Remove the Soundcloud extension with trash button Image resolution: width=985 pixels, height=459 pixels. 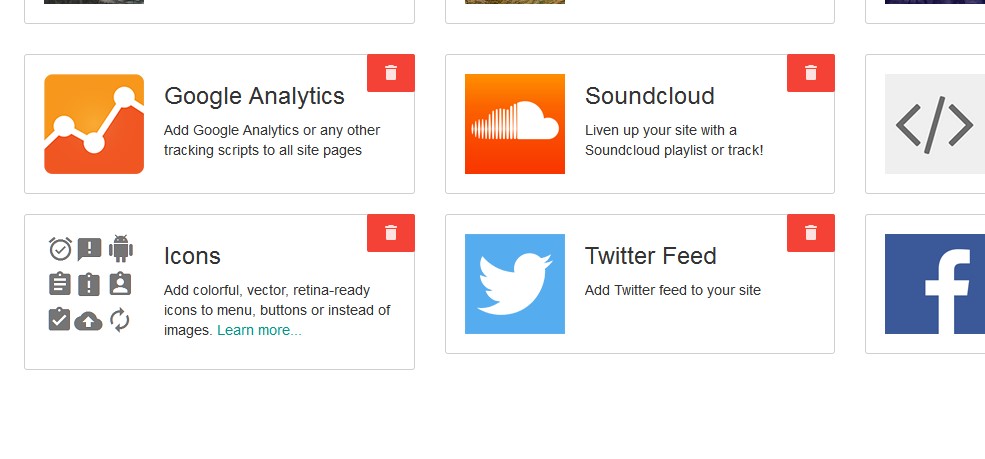[x=811, y=73]
